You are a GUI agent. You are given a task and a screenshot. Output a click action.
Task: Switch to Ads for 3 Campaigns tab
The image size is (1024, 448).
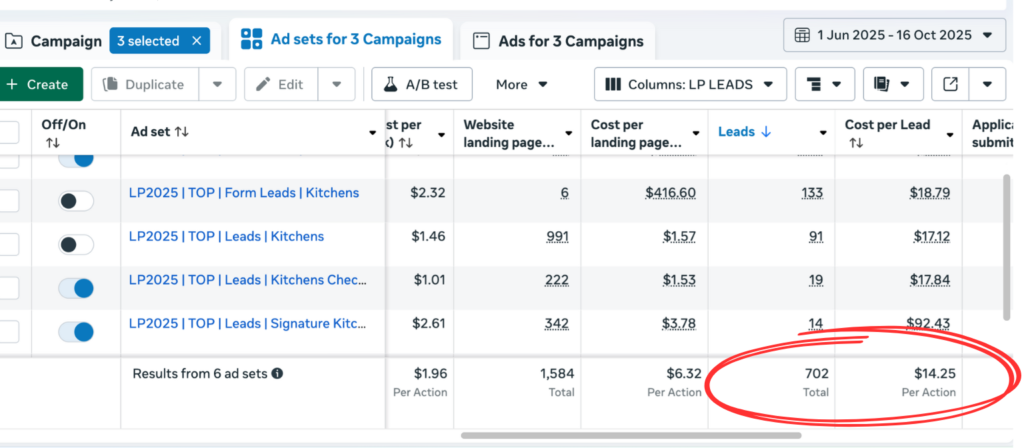pos(558,41)
